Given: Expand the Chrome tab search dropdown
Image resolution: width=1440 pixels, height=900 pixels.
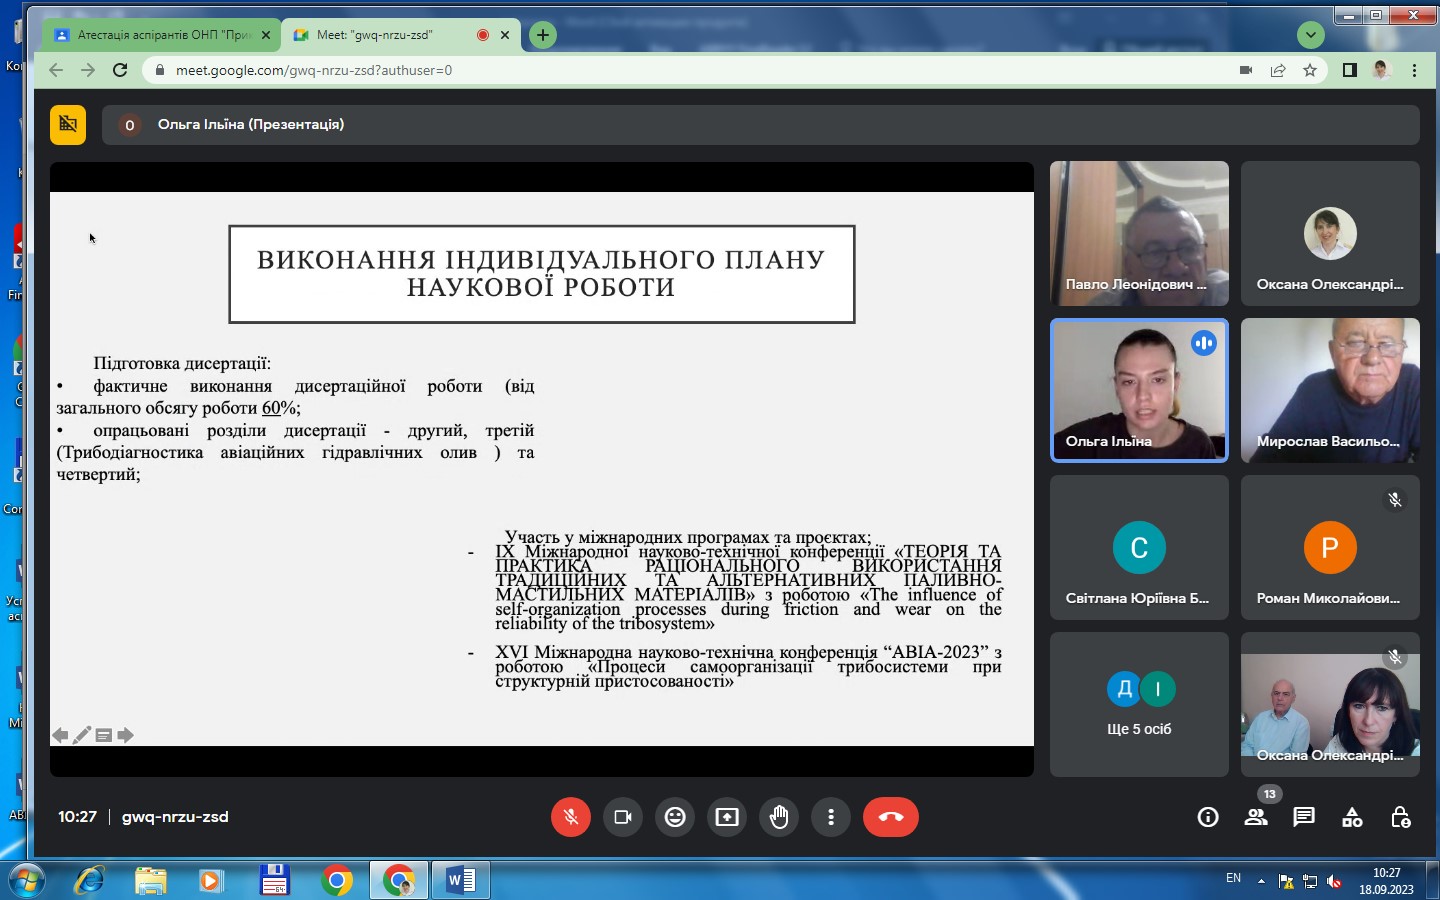Looking at the screenshot, I should click(1310, 35).
